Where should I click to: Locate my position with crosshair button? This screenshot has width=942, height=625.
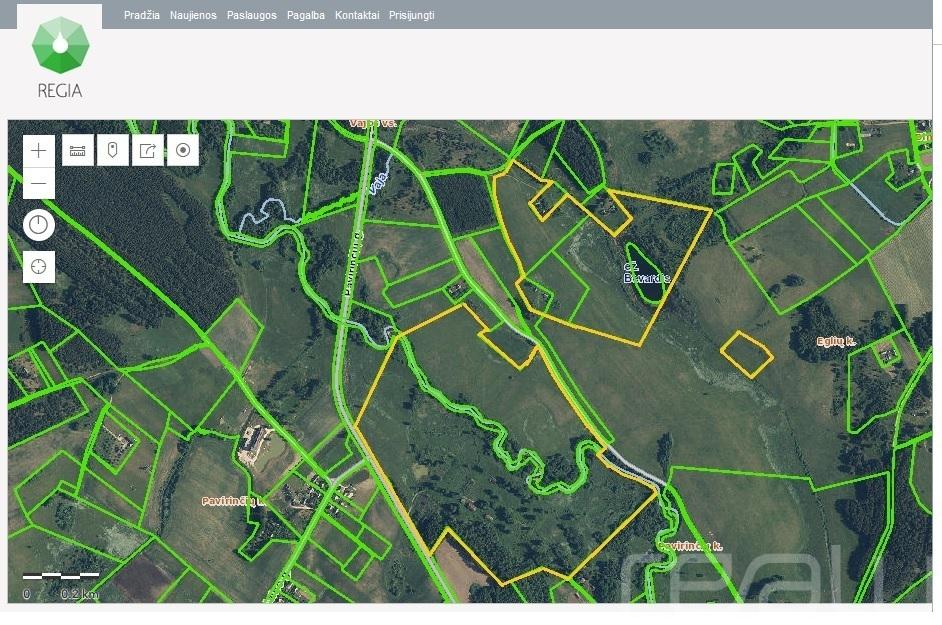[x=39, y=266]
